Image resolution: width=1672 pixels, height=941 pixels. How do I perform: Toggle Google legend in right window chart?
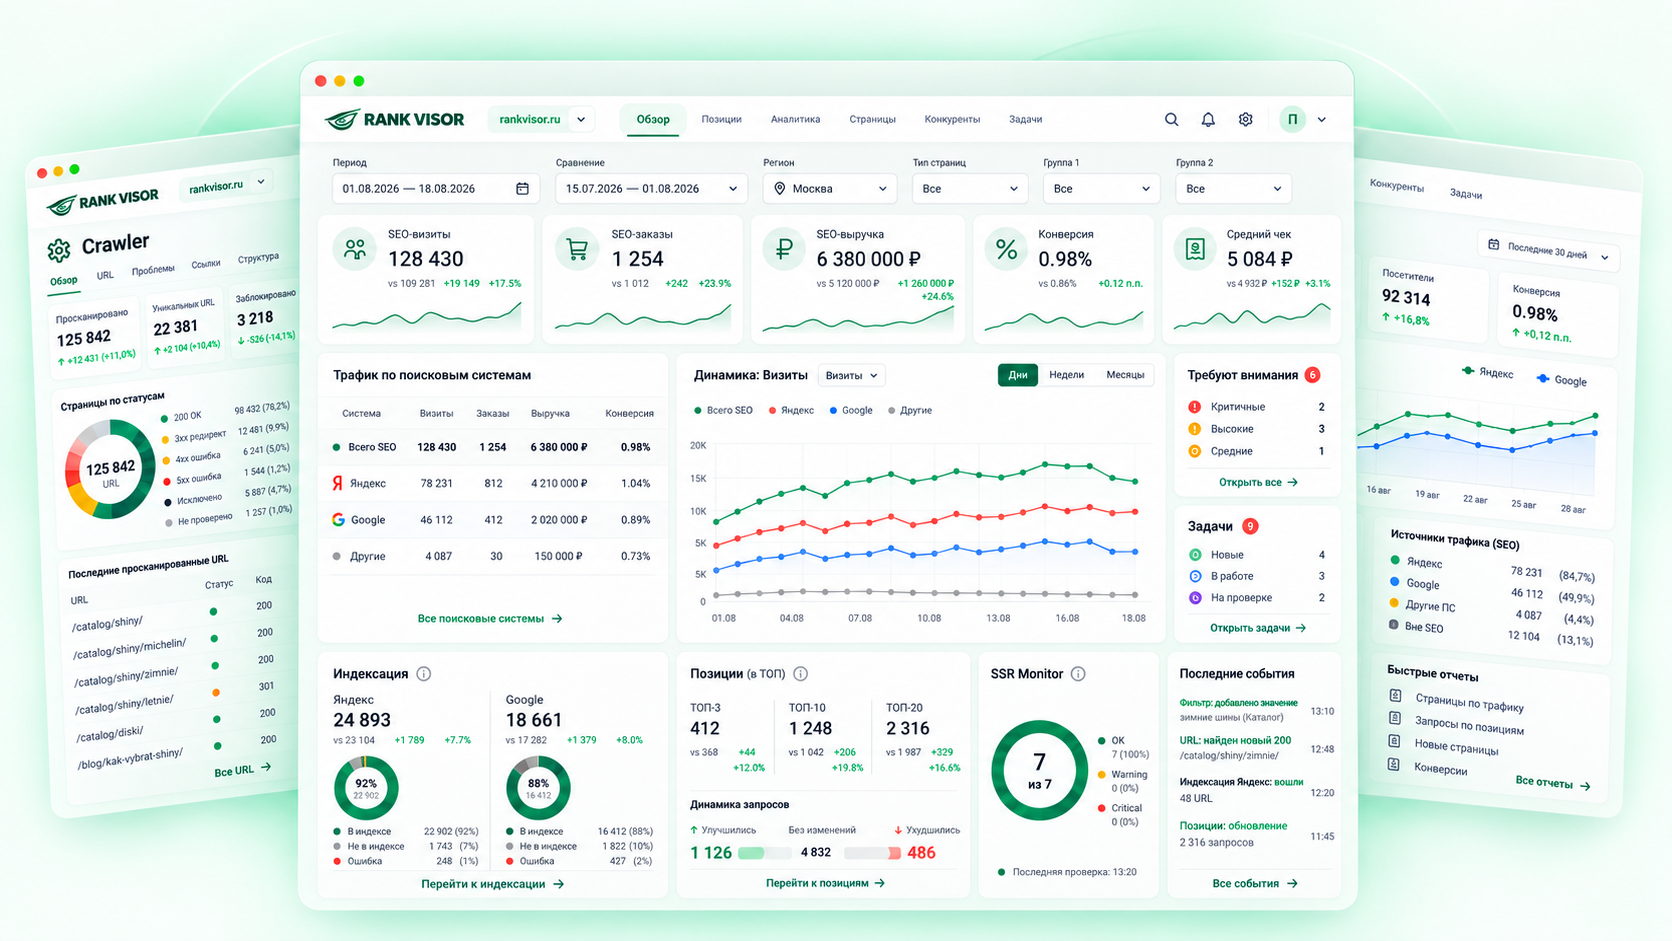point(1562,380)
